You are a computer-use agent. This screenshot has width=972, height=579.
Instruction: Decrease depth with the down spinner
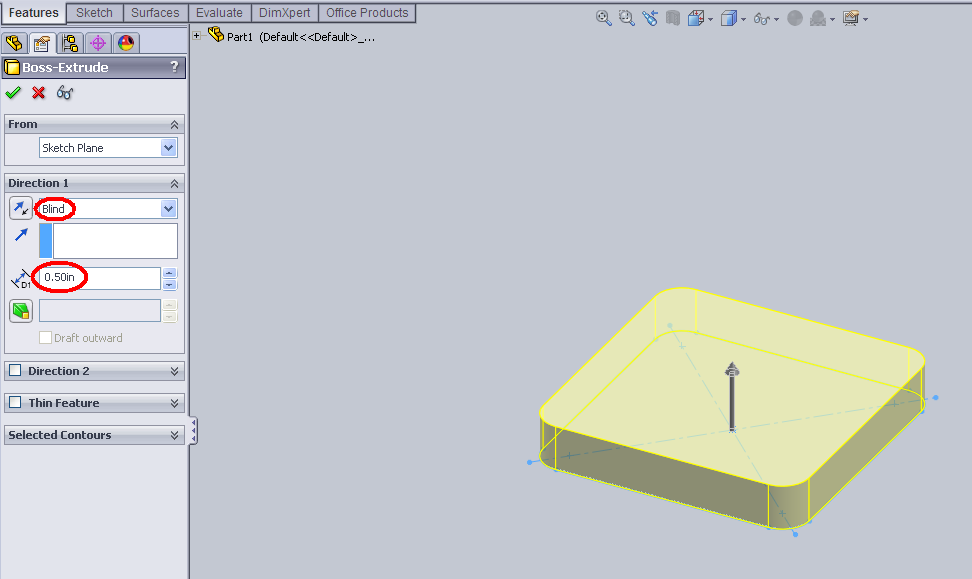tap(169, 285)
